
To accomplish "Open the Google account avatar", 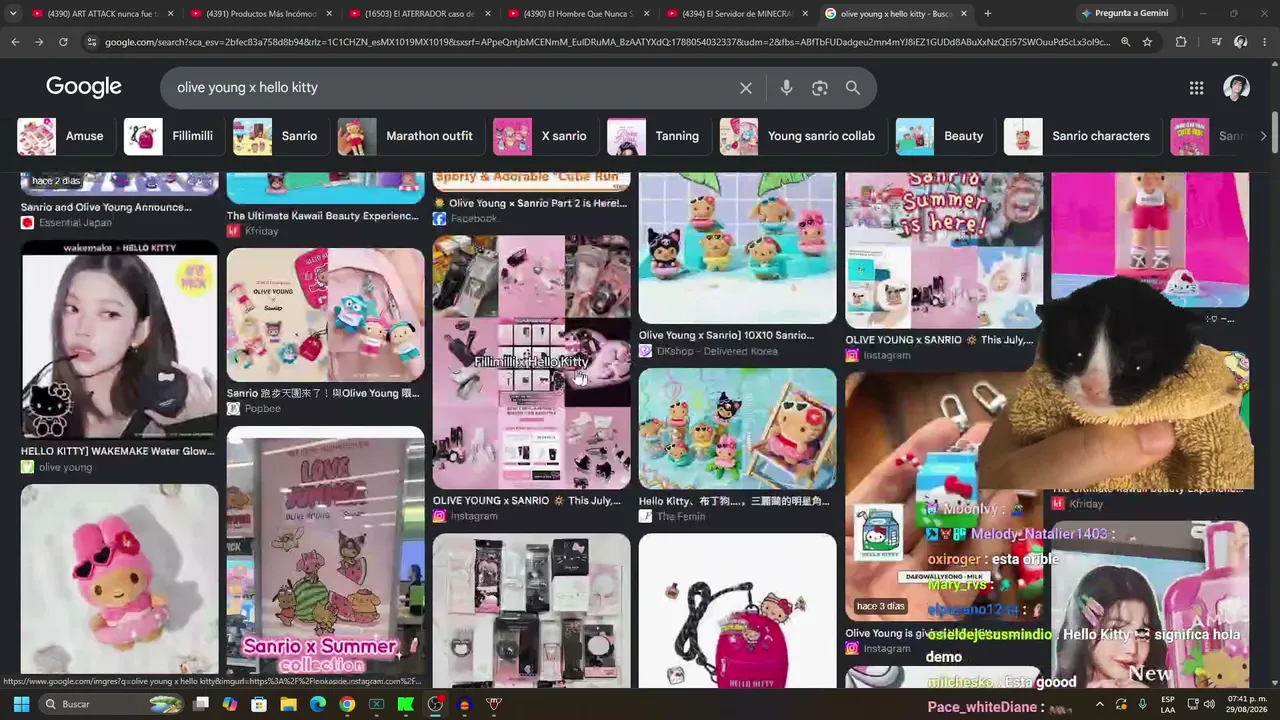I will pos(1237,88).
